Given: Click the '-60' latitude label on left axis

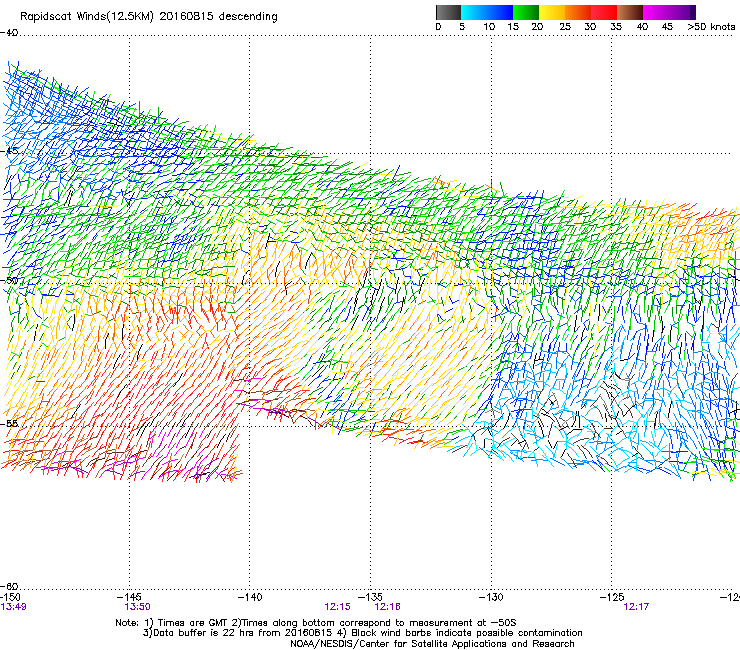Looking at the screenshot, I should pos(9,586).
